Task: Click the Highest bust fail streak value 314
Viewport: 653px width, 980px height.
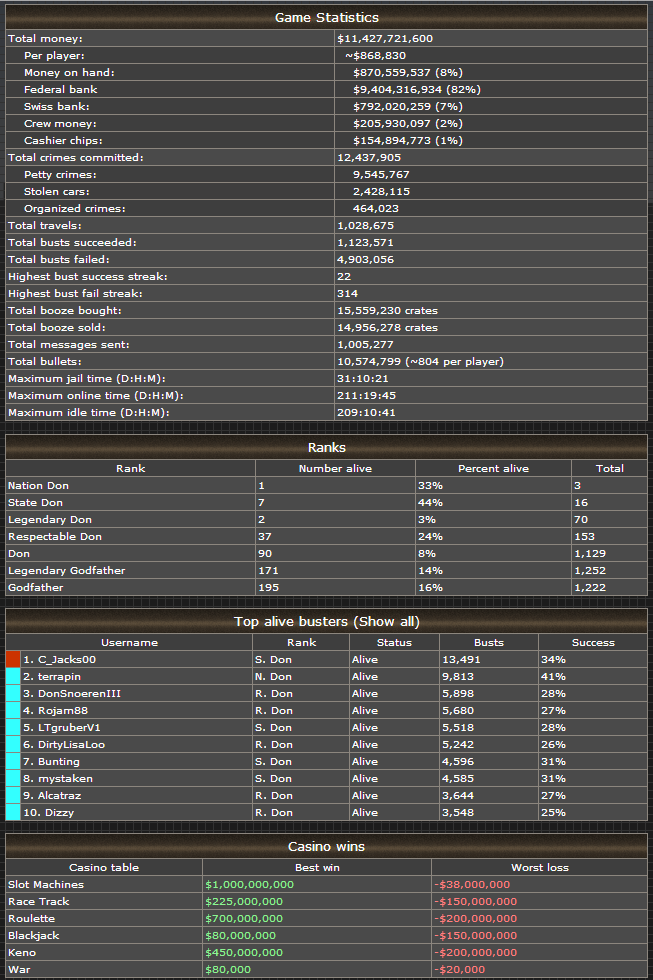Action: 347,293
